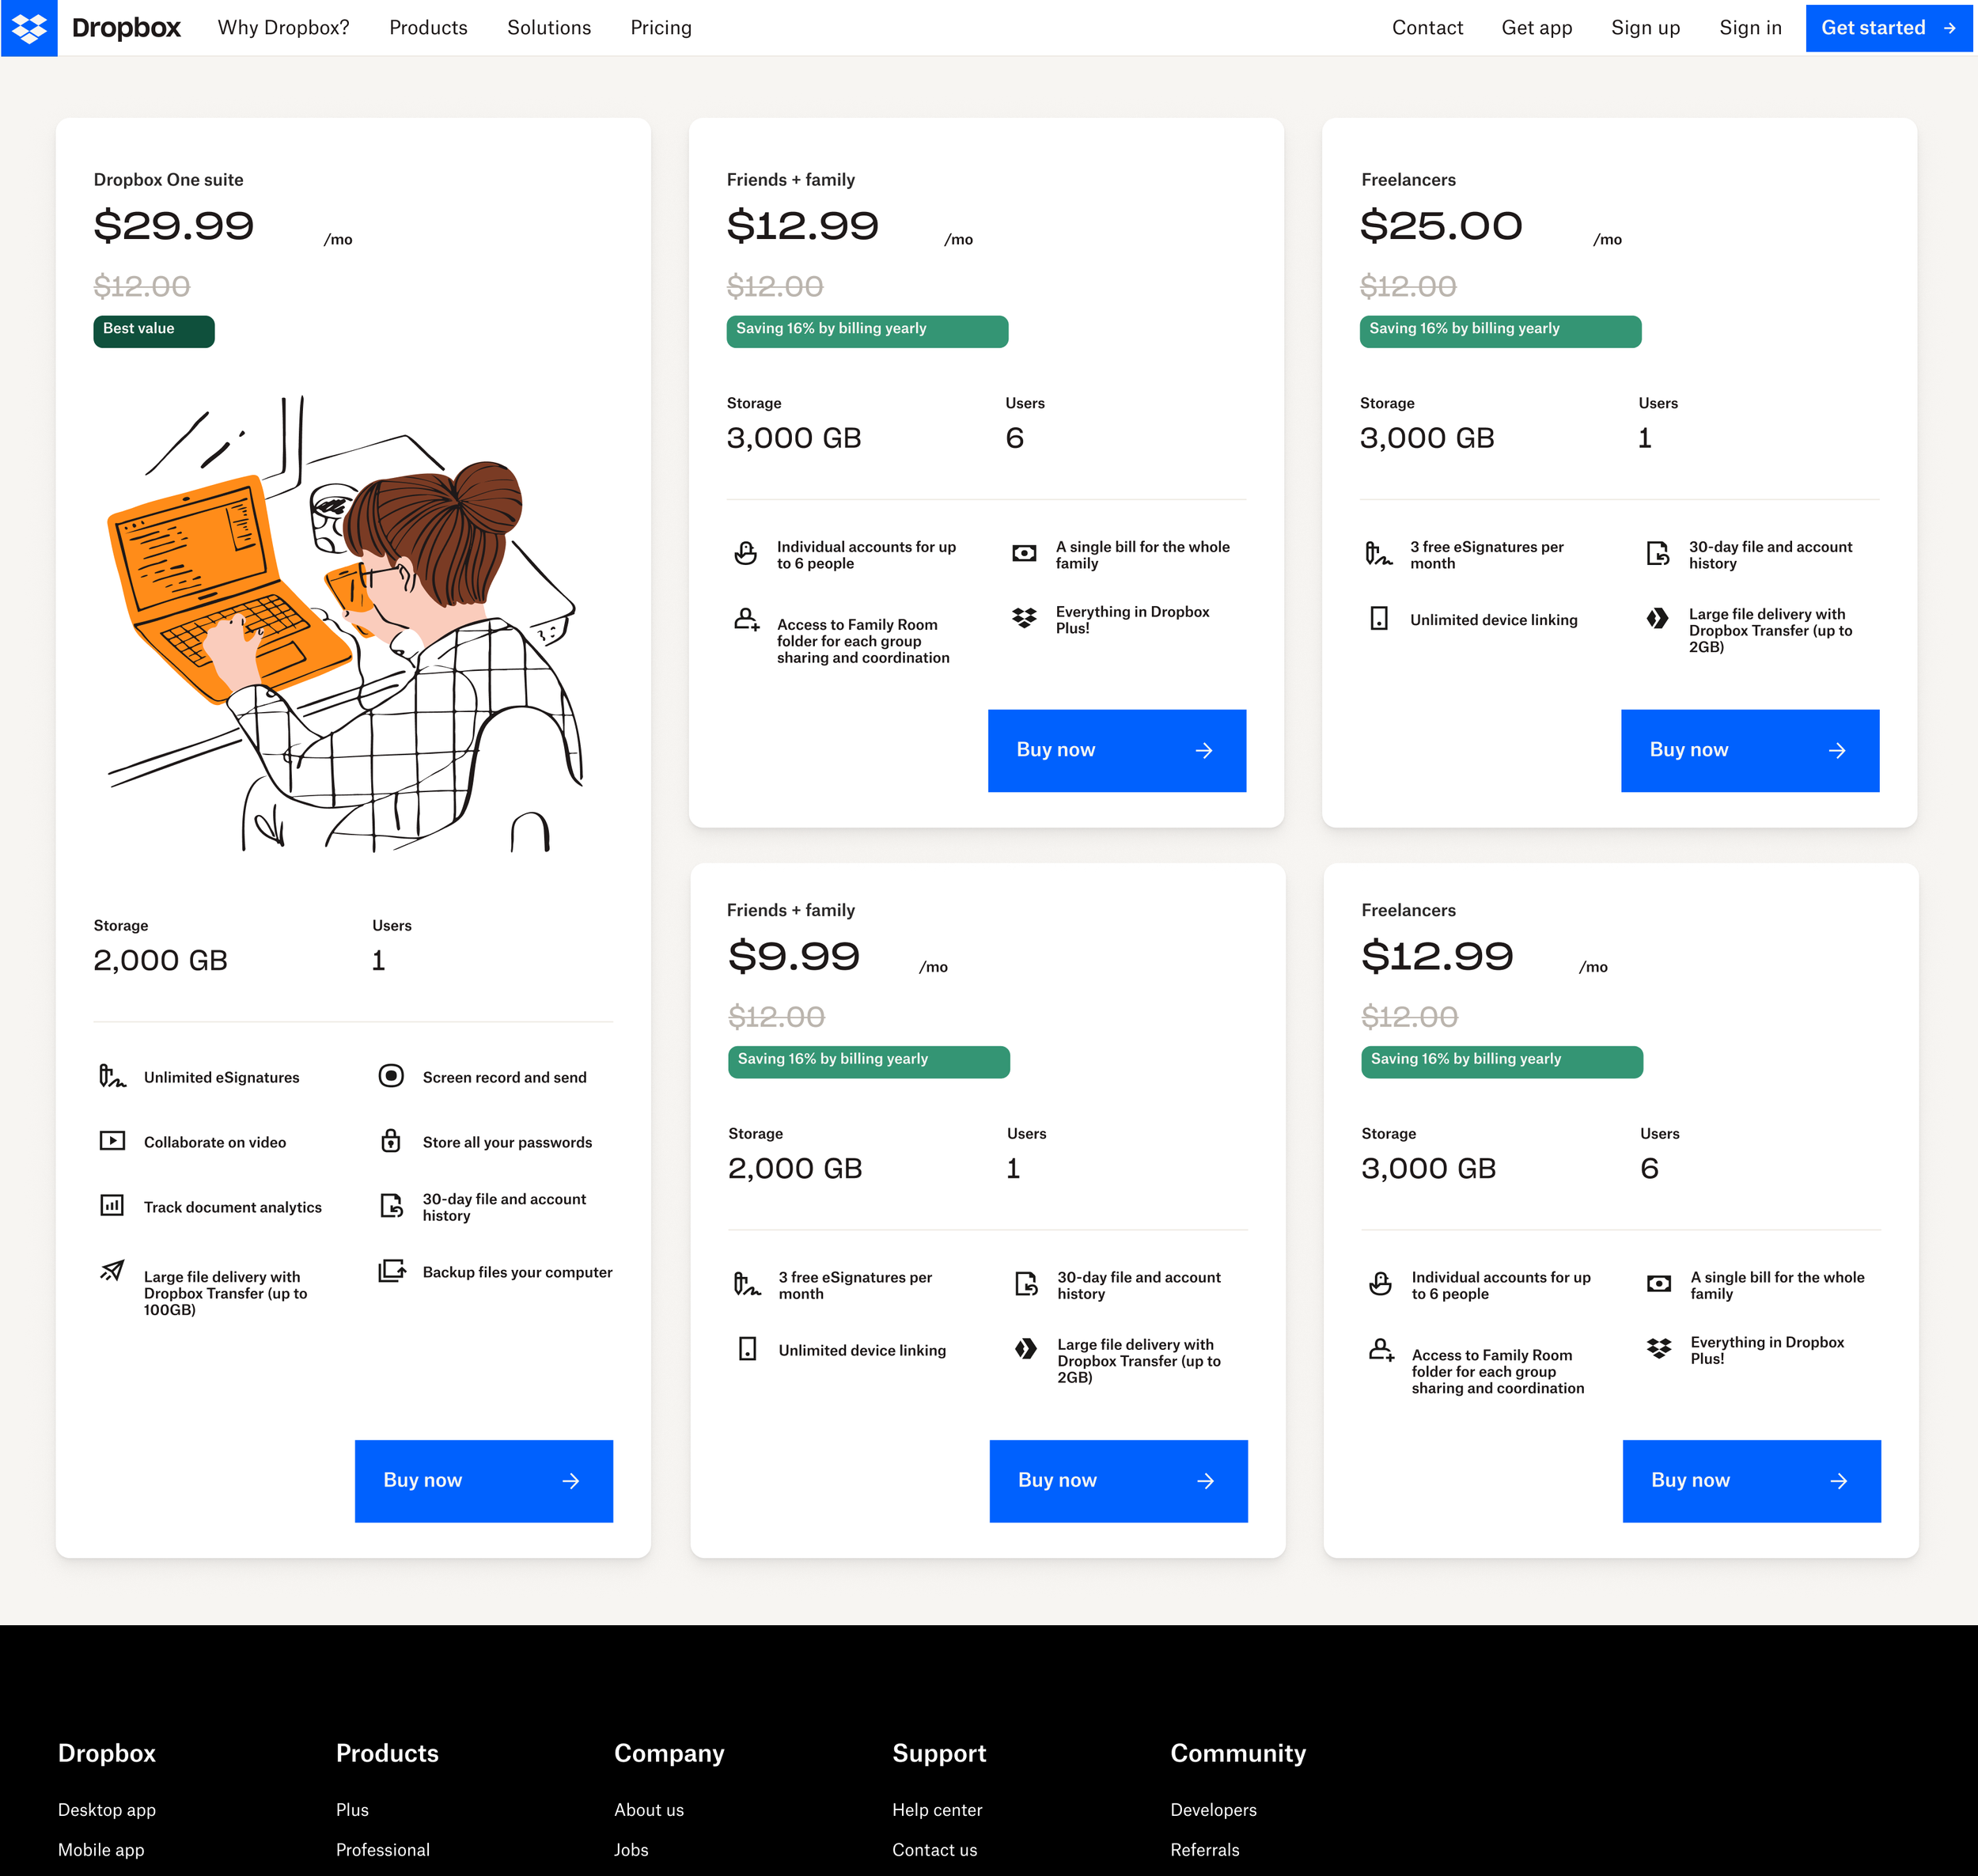This screenshot has width=1978, height=1876.
Task: Click the Unlimited eSignatures icon
Action: 112,1077
